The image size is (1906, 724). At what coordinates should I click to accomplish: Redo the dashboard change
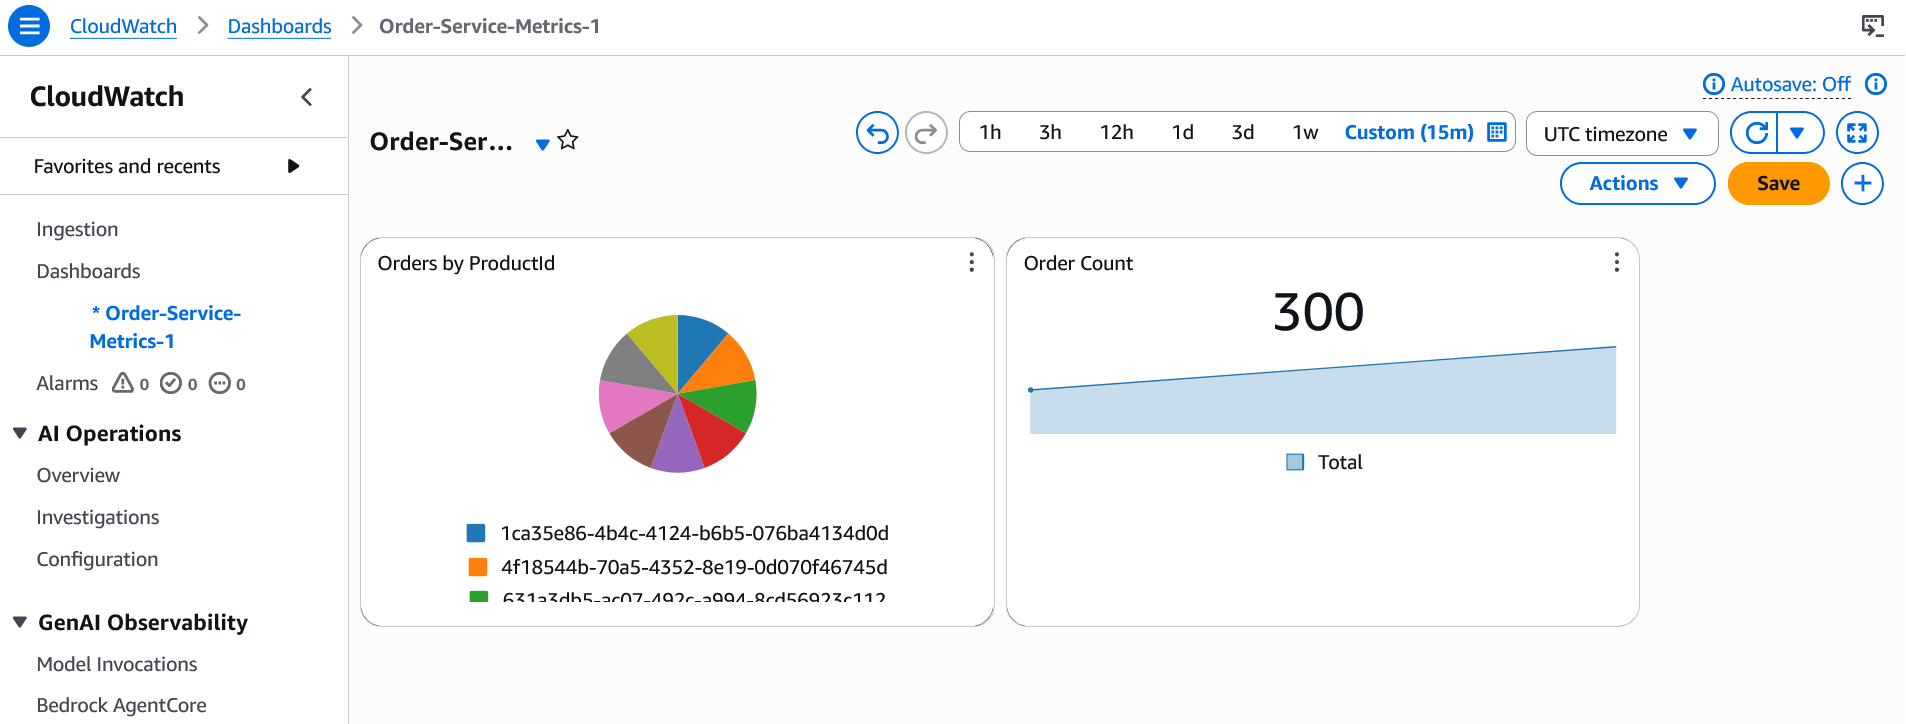[926, 133]
